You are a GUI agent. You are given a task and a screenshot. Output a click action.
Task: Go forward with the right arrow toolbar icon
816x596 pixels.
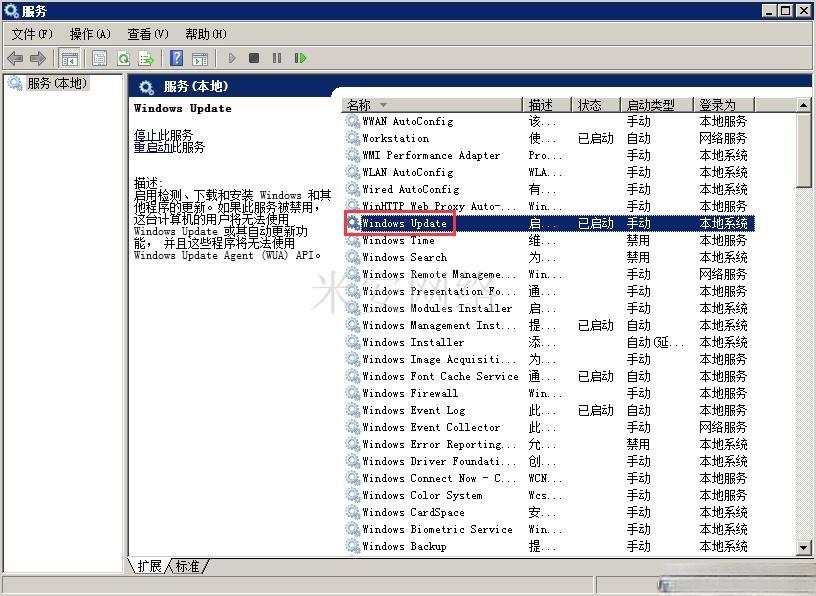[x=37, y=58]
